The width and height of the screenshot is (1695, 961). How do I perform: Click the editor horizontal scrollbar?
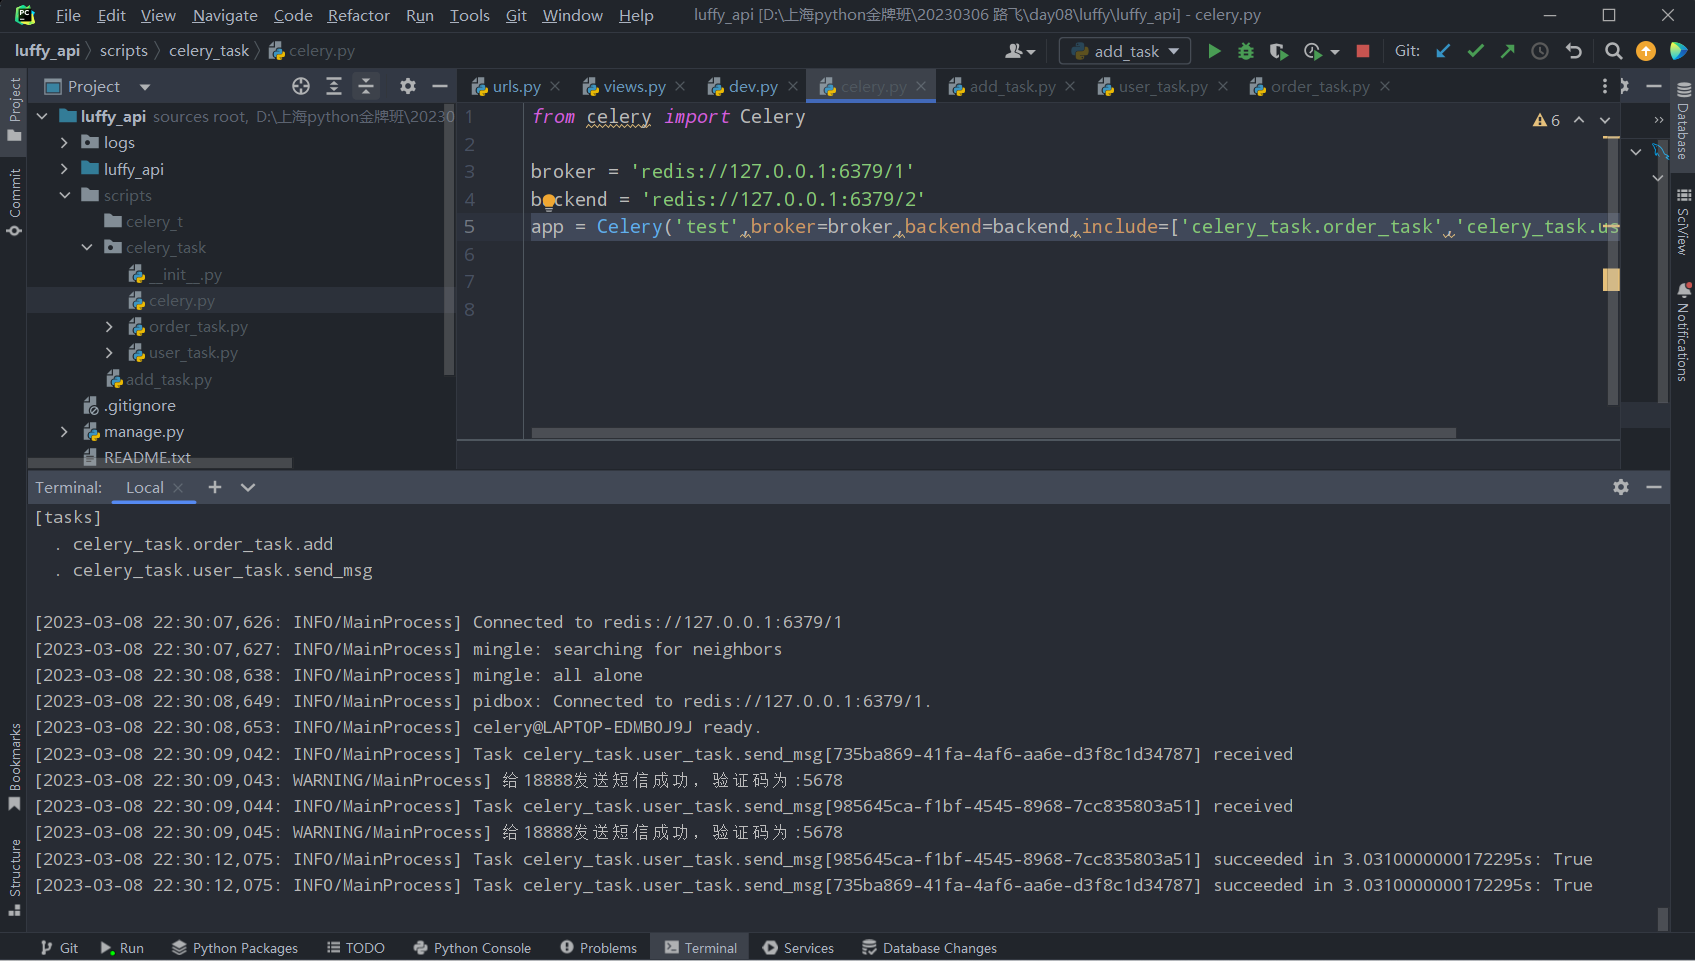(x=994, y=433)
